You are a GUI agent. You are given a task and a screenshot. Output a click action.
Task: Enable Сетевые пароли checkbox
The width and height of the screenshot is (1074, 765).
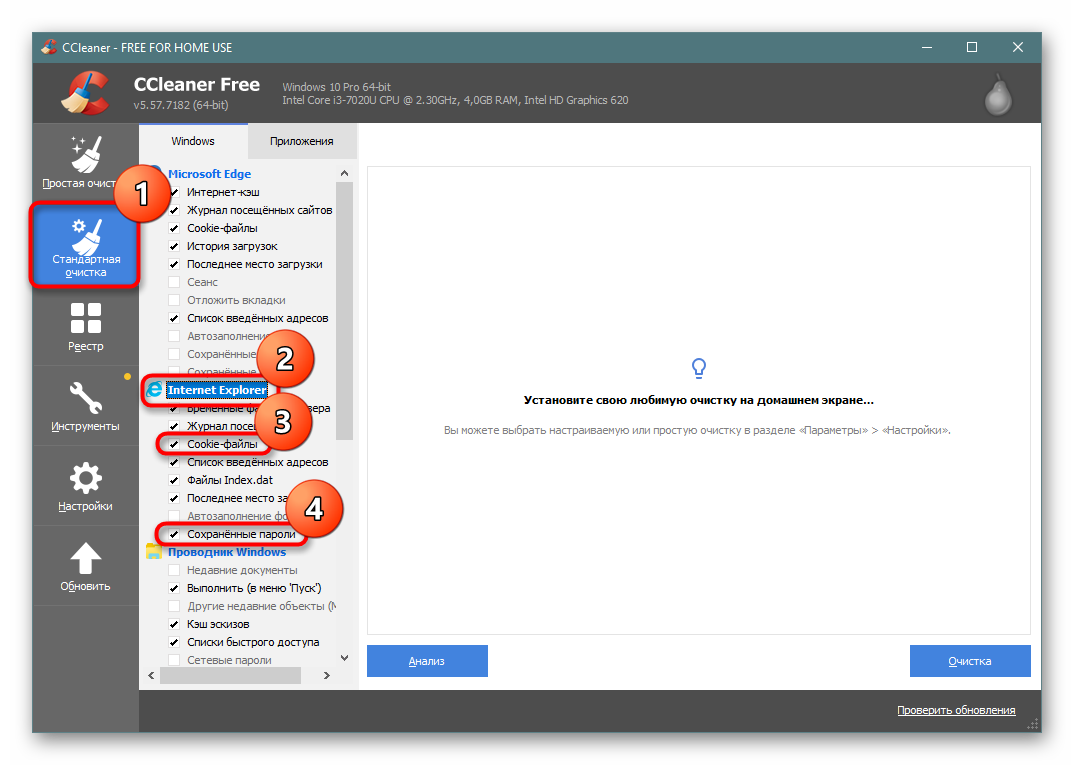[174, 660]
